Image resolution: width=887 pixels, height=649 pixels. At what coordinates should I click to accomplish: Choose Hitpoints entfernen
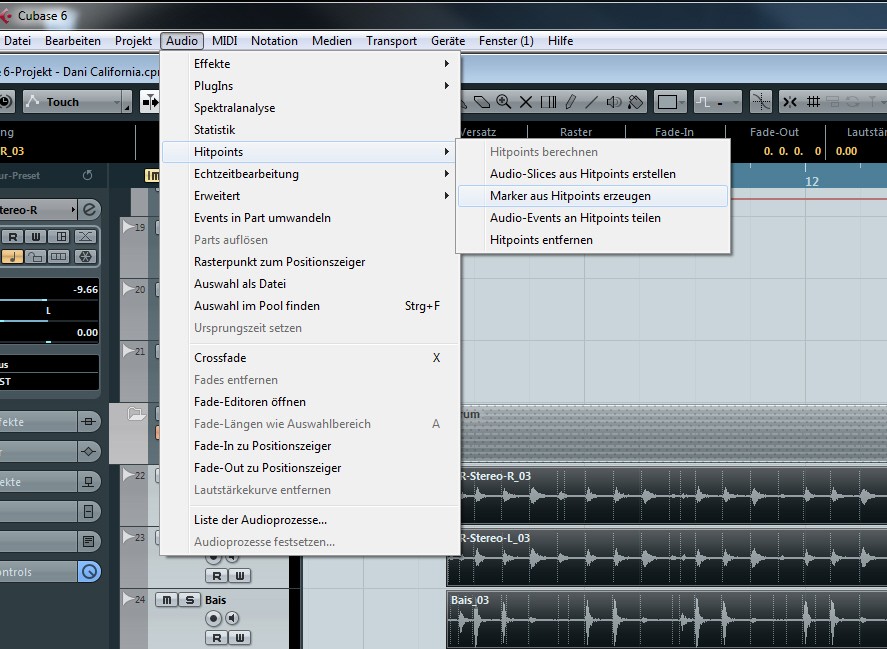tap(593, 240)
